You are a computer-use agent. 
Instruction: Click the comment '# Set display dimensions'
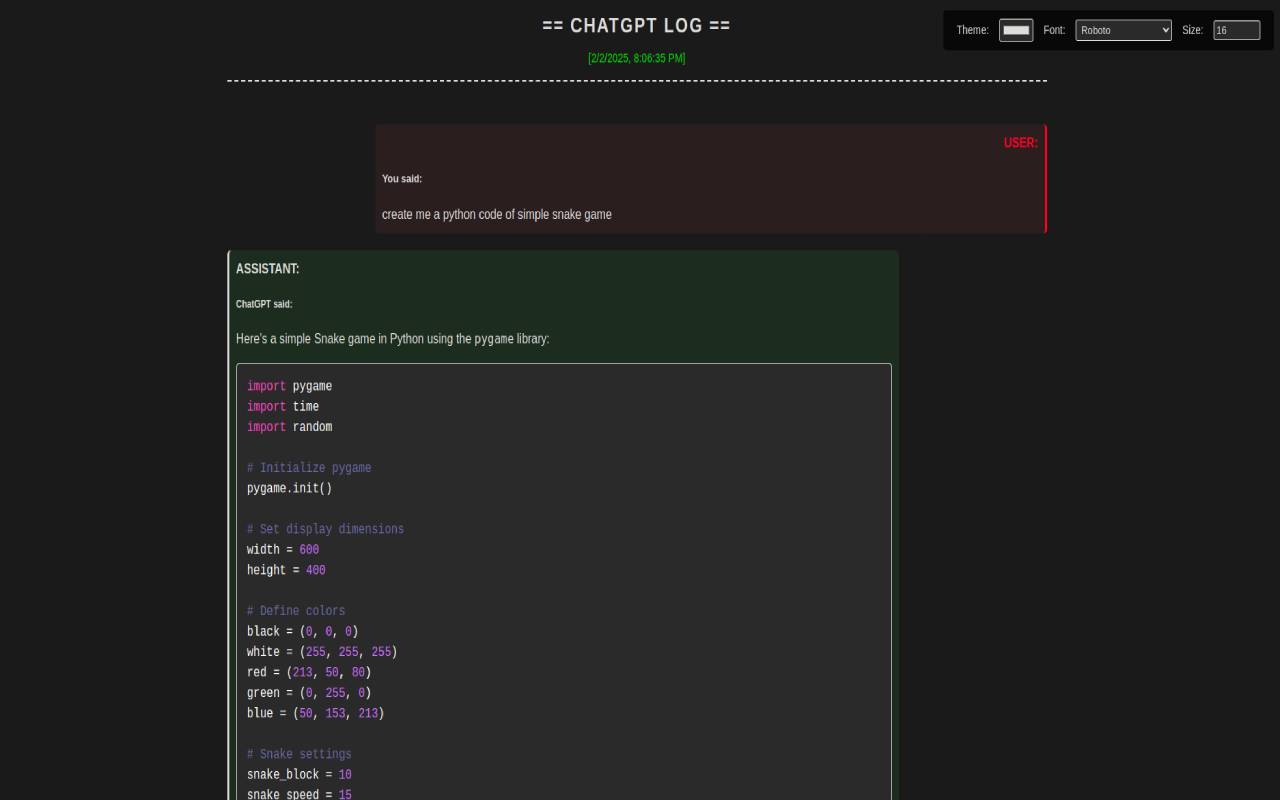point(326,529)
